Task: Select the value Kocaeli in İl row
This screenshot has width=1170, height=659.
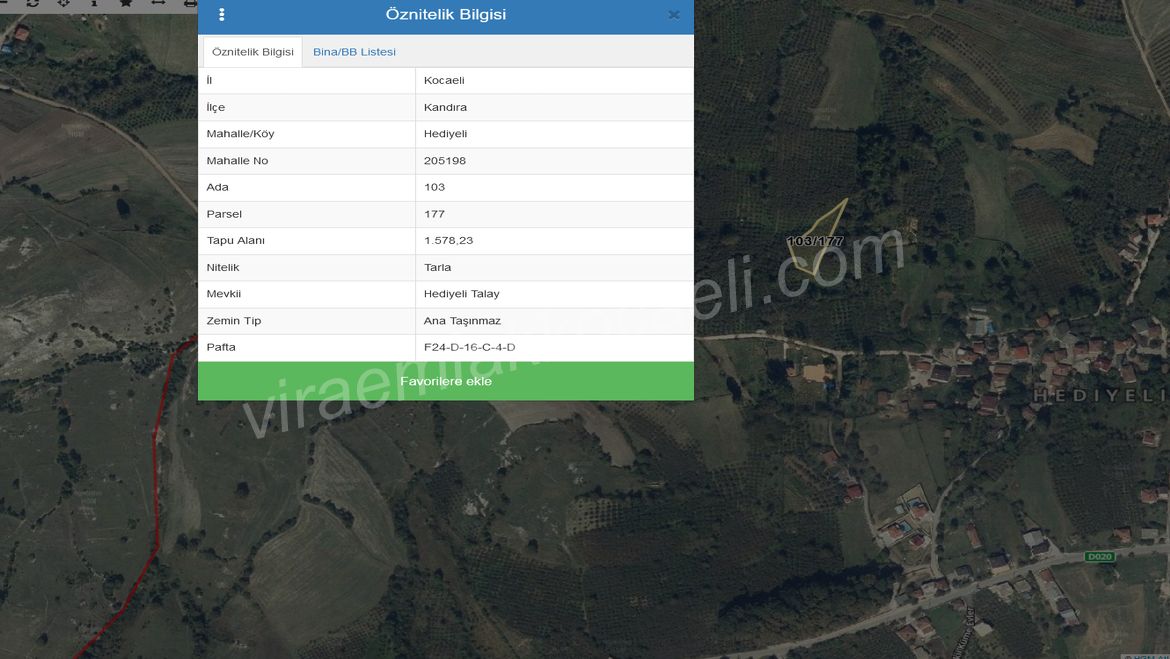Action: point(444,81)
